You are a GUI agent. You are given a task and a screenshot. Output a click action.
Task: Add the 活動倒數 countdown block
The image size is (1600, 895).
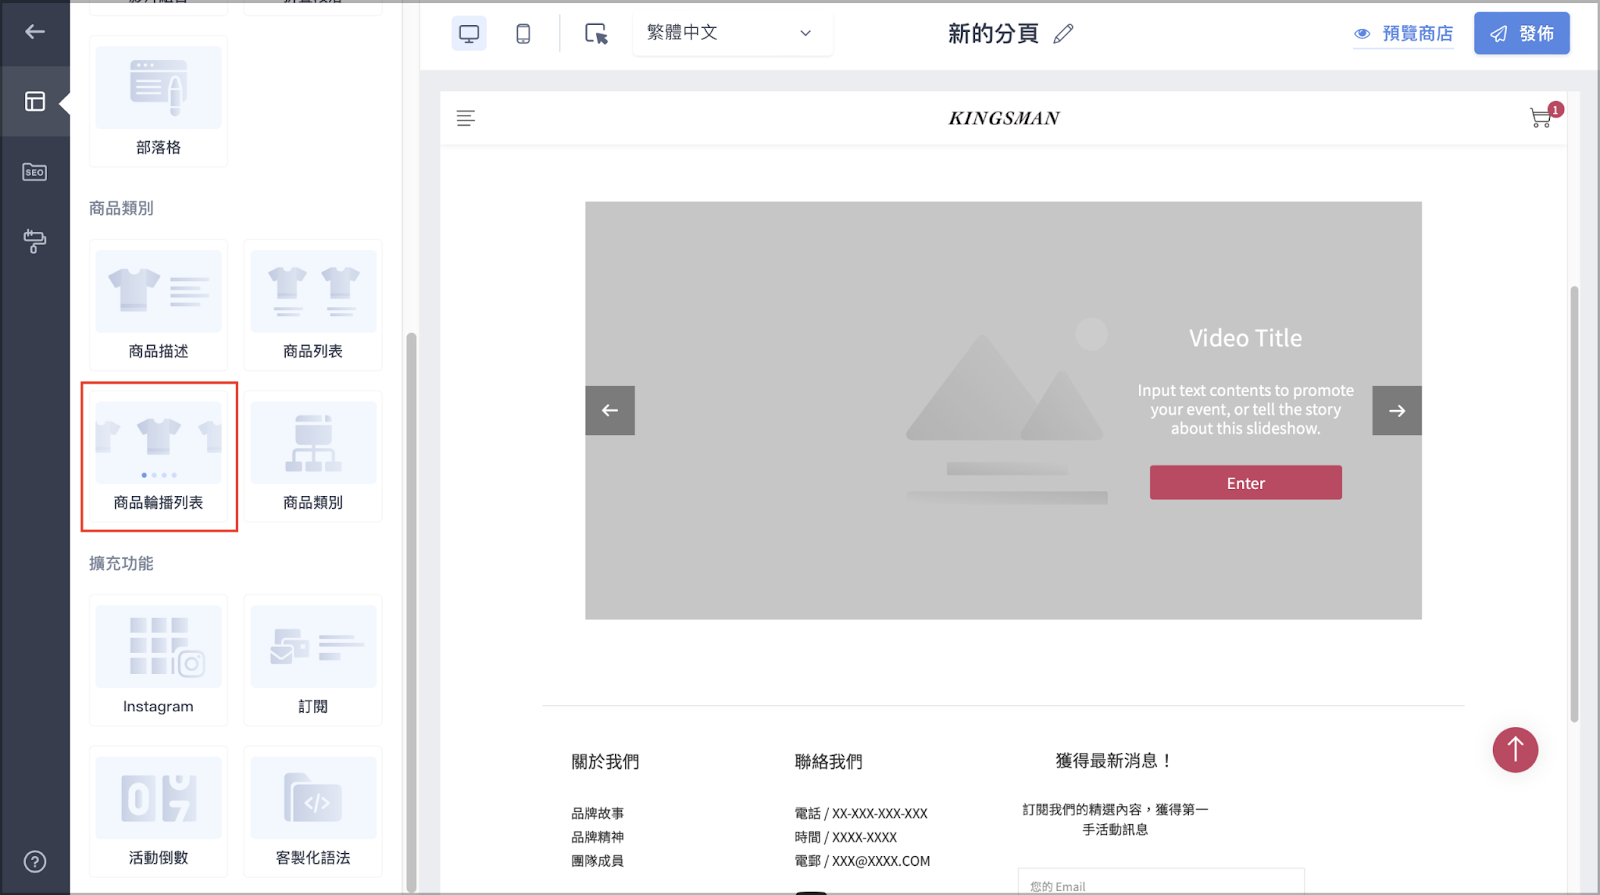point(159,811)
